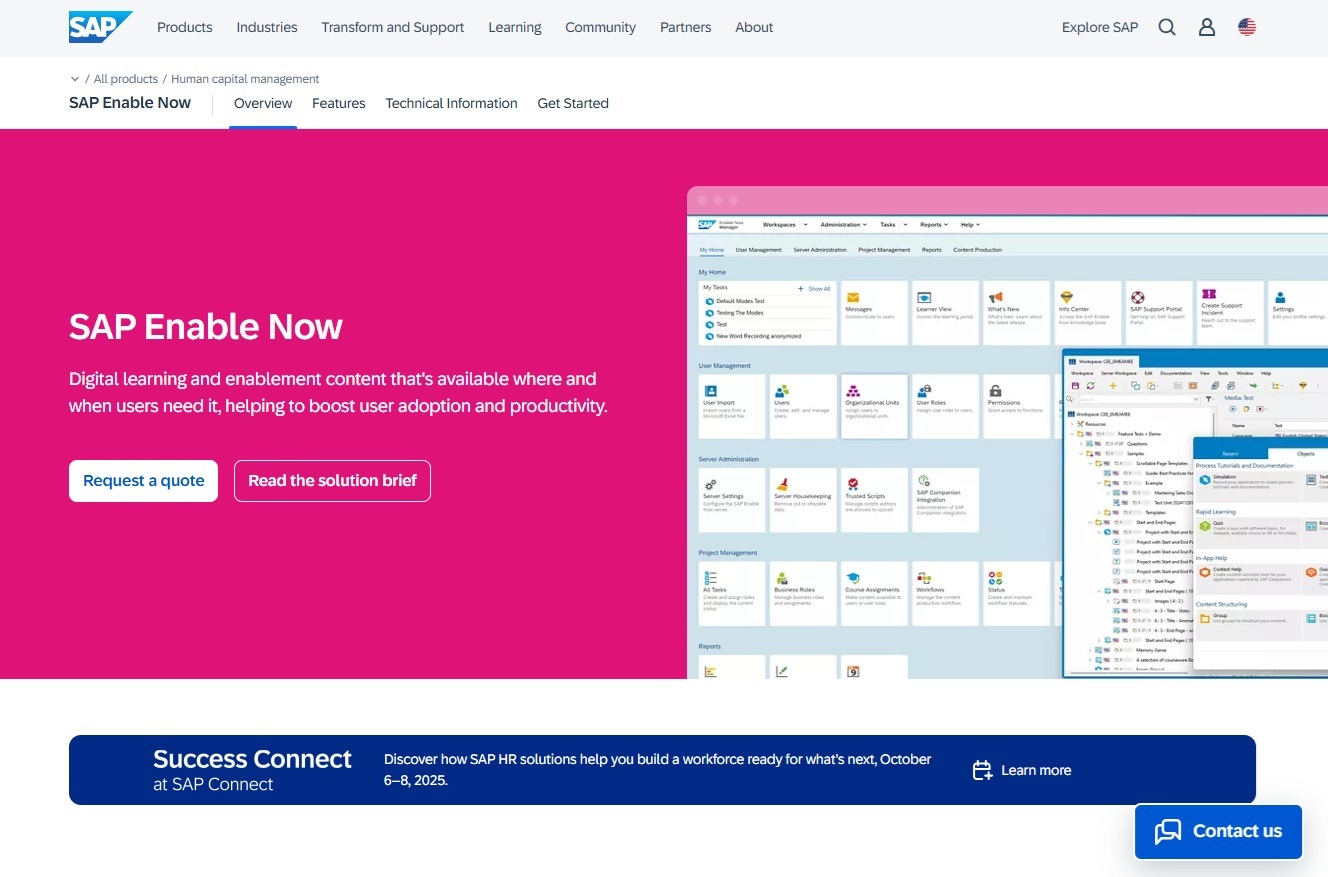Click the All Tasks tile in the screenshot
Screen dimensions: 1328x877
pos(732,593)
